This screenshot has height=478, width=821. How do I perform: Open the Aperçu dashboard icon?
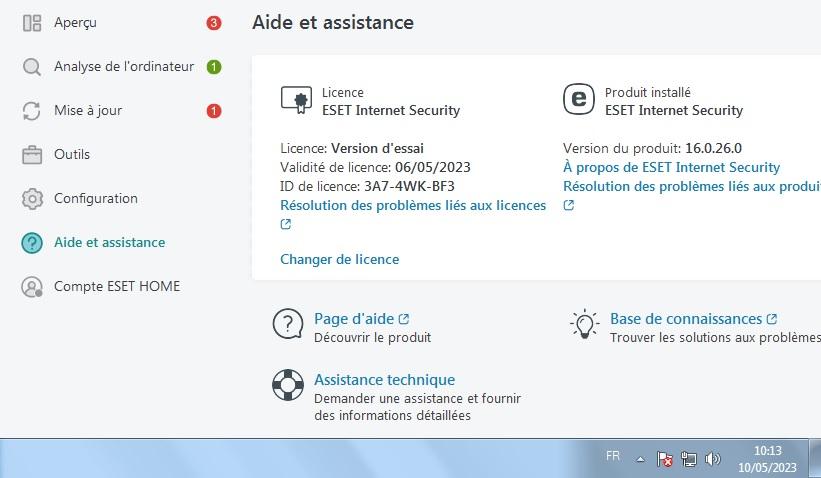[32, 23]
